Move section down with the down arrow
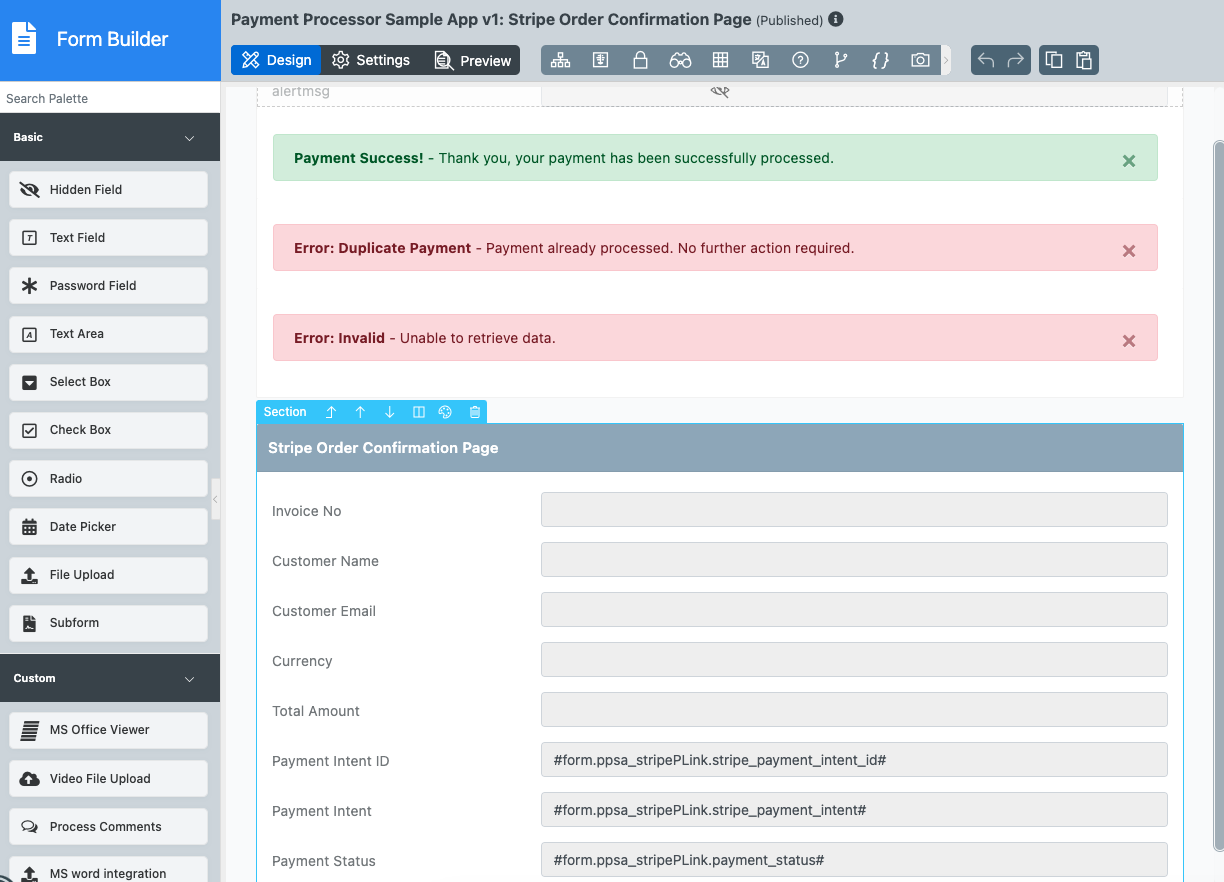Image resolution: width=1224 pixels, height=882 pixels. tap(389, 412)
